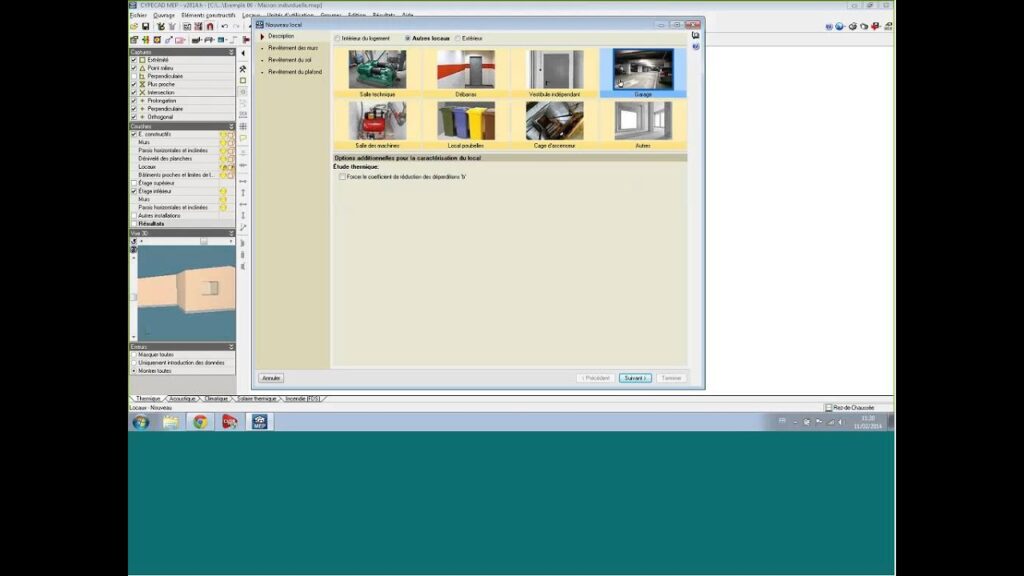Switch to the Acoustique tab
Screen dimensions: 1024x576
(x=182, y=398)
